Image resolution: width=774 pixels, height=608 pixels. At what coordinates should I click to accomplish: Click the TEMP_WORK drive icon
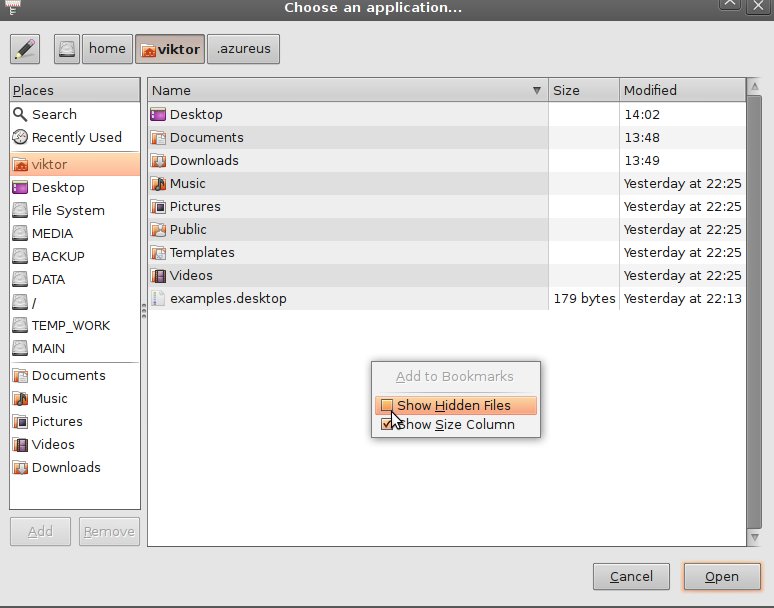(20, 325)
